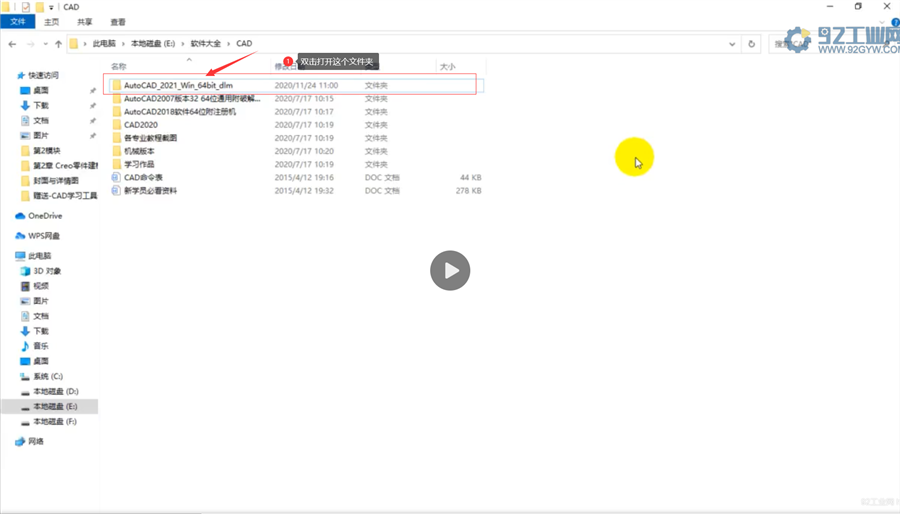
Task: Go back with the back arrow
Action: (13, 44)
